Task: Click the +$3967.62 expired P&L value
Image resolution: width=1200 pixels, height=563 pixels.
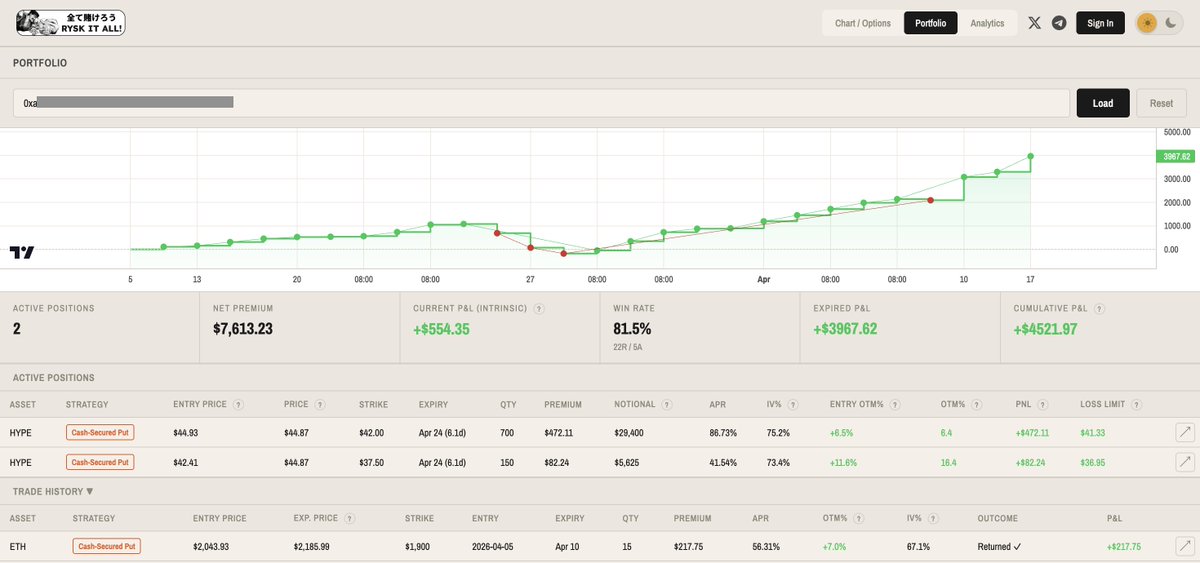Action: tap(845, 328)
